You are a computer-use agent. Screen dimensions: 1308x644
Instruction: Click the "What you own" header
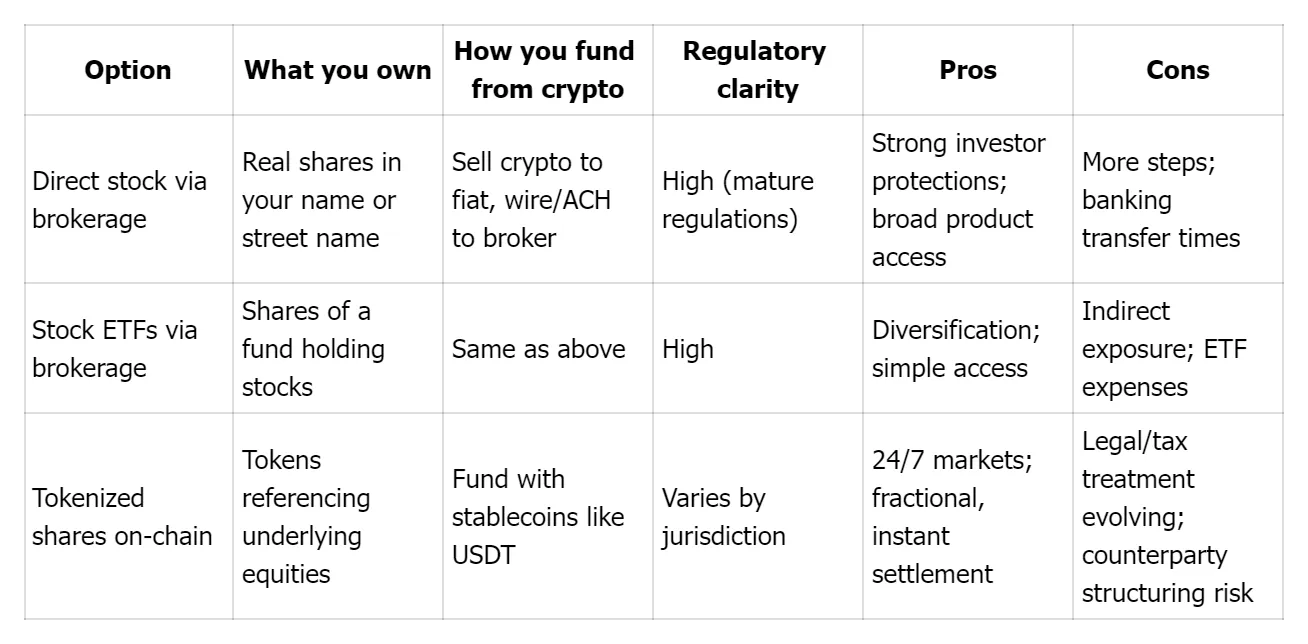coord(338,70)
